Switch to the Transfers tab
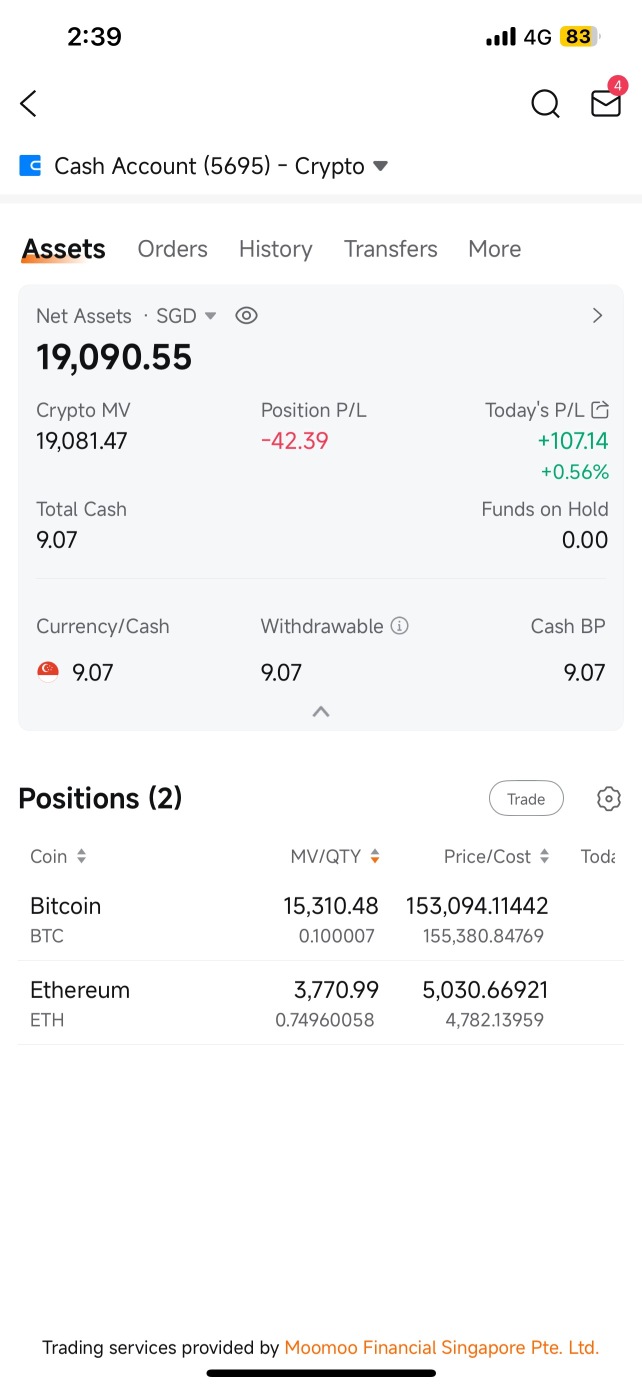Viewport: 642px width, 1389px height. pyautogui.click(x=391, y=249)
